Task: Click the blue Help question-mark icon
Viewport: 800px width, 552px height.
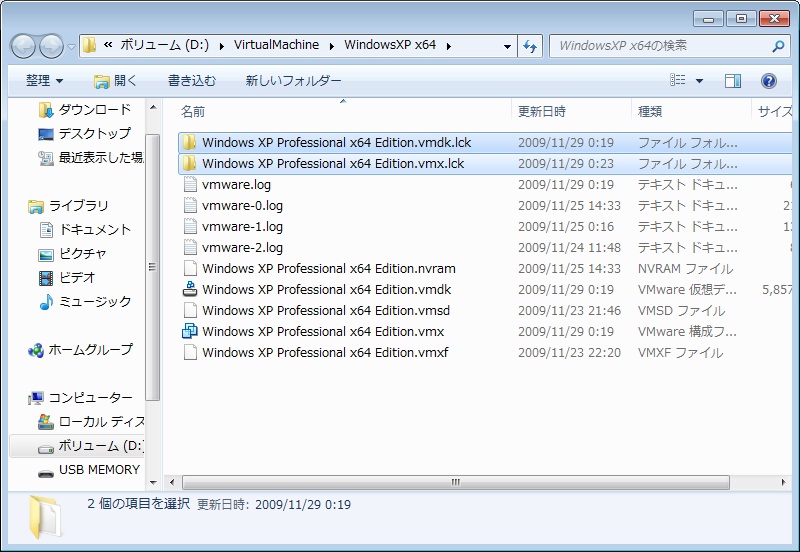Action: [768, 81]
